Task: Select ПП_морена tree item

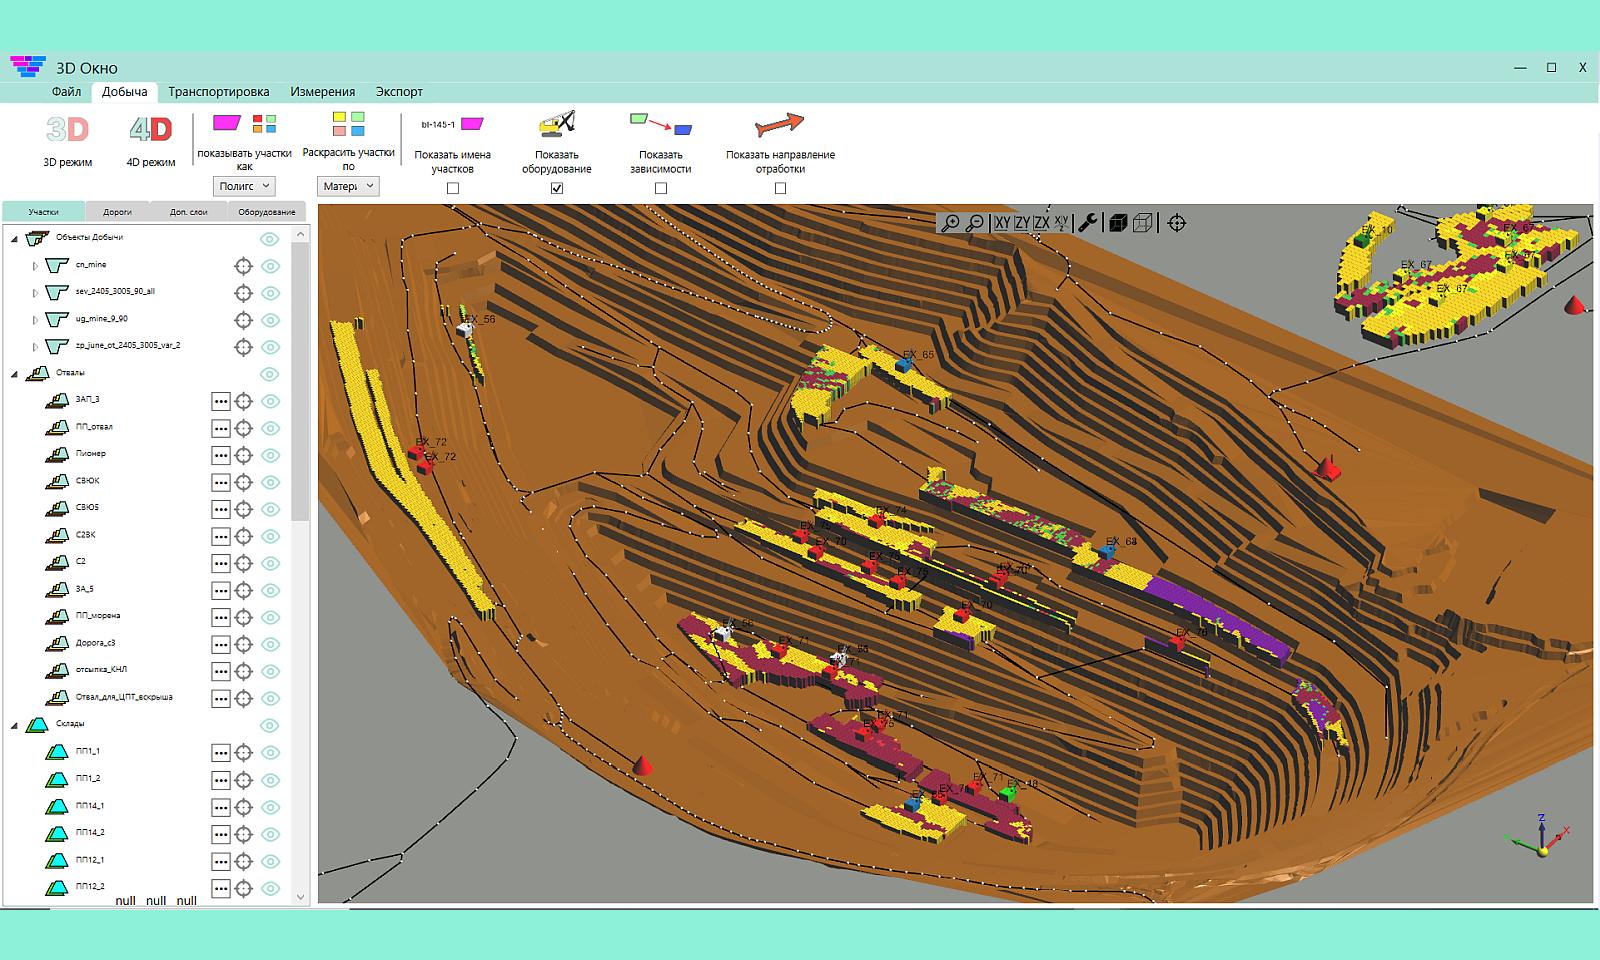Action: [x=98, y=616]
